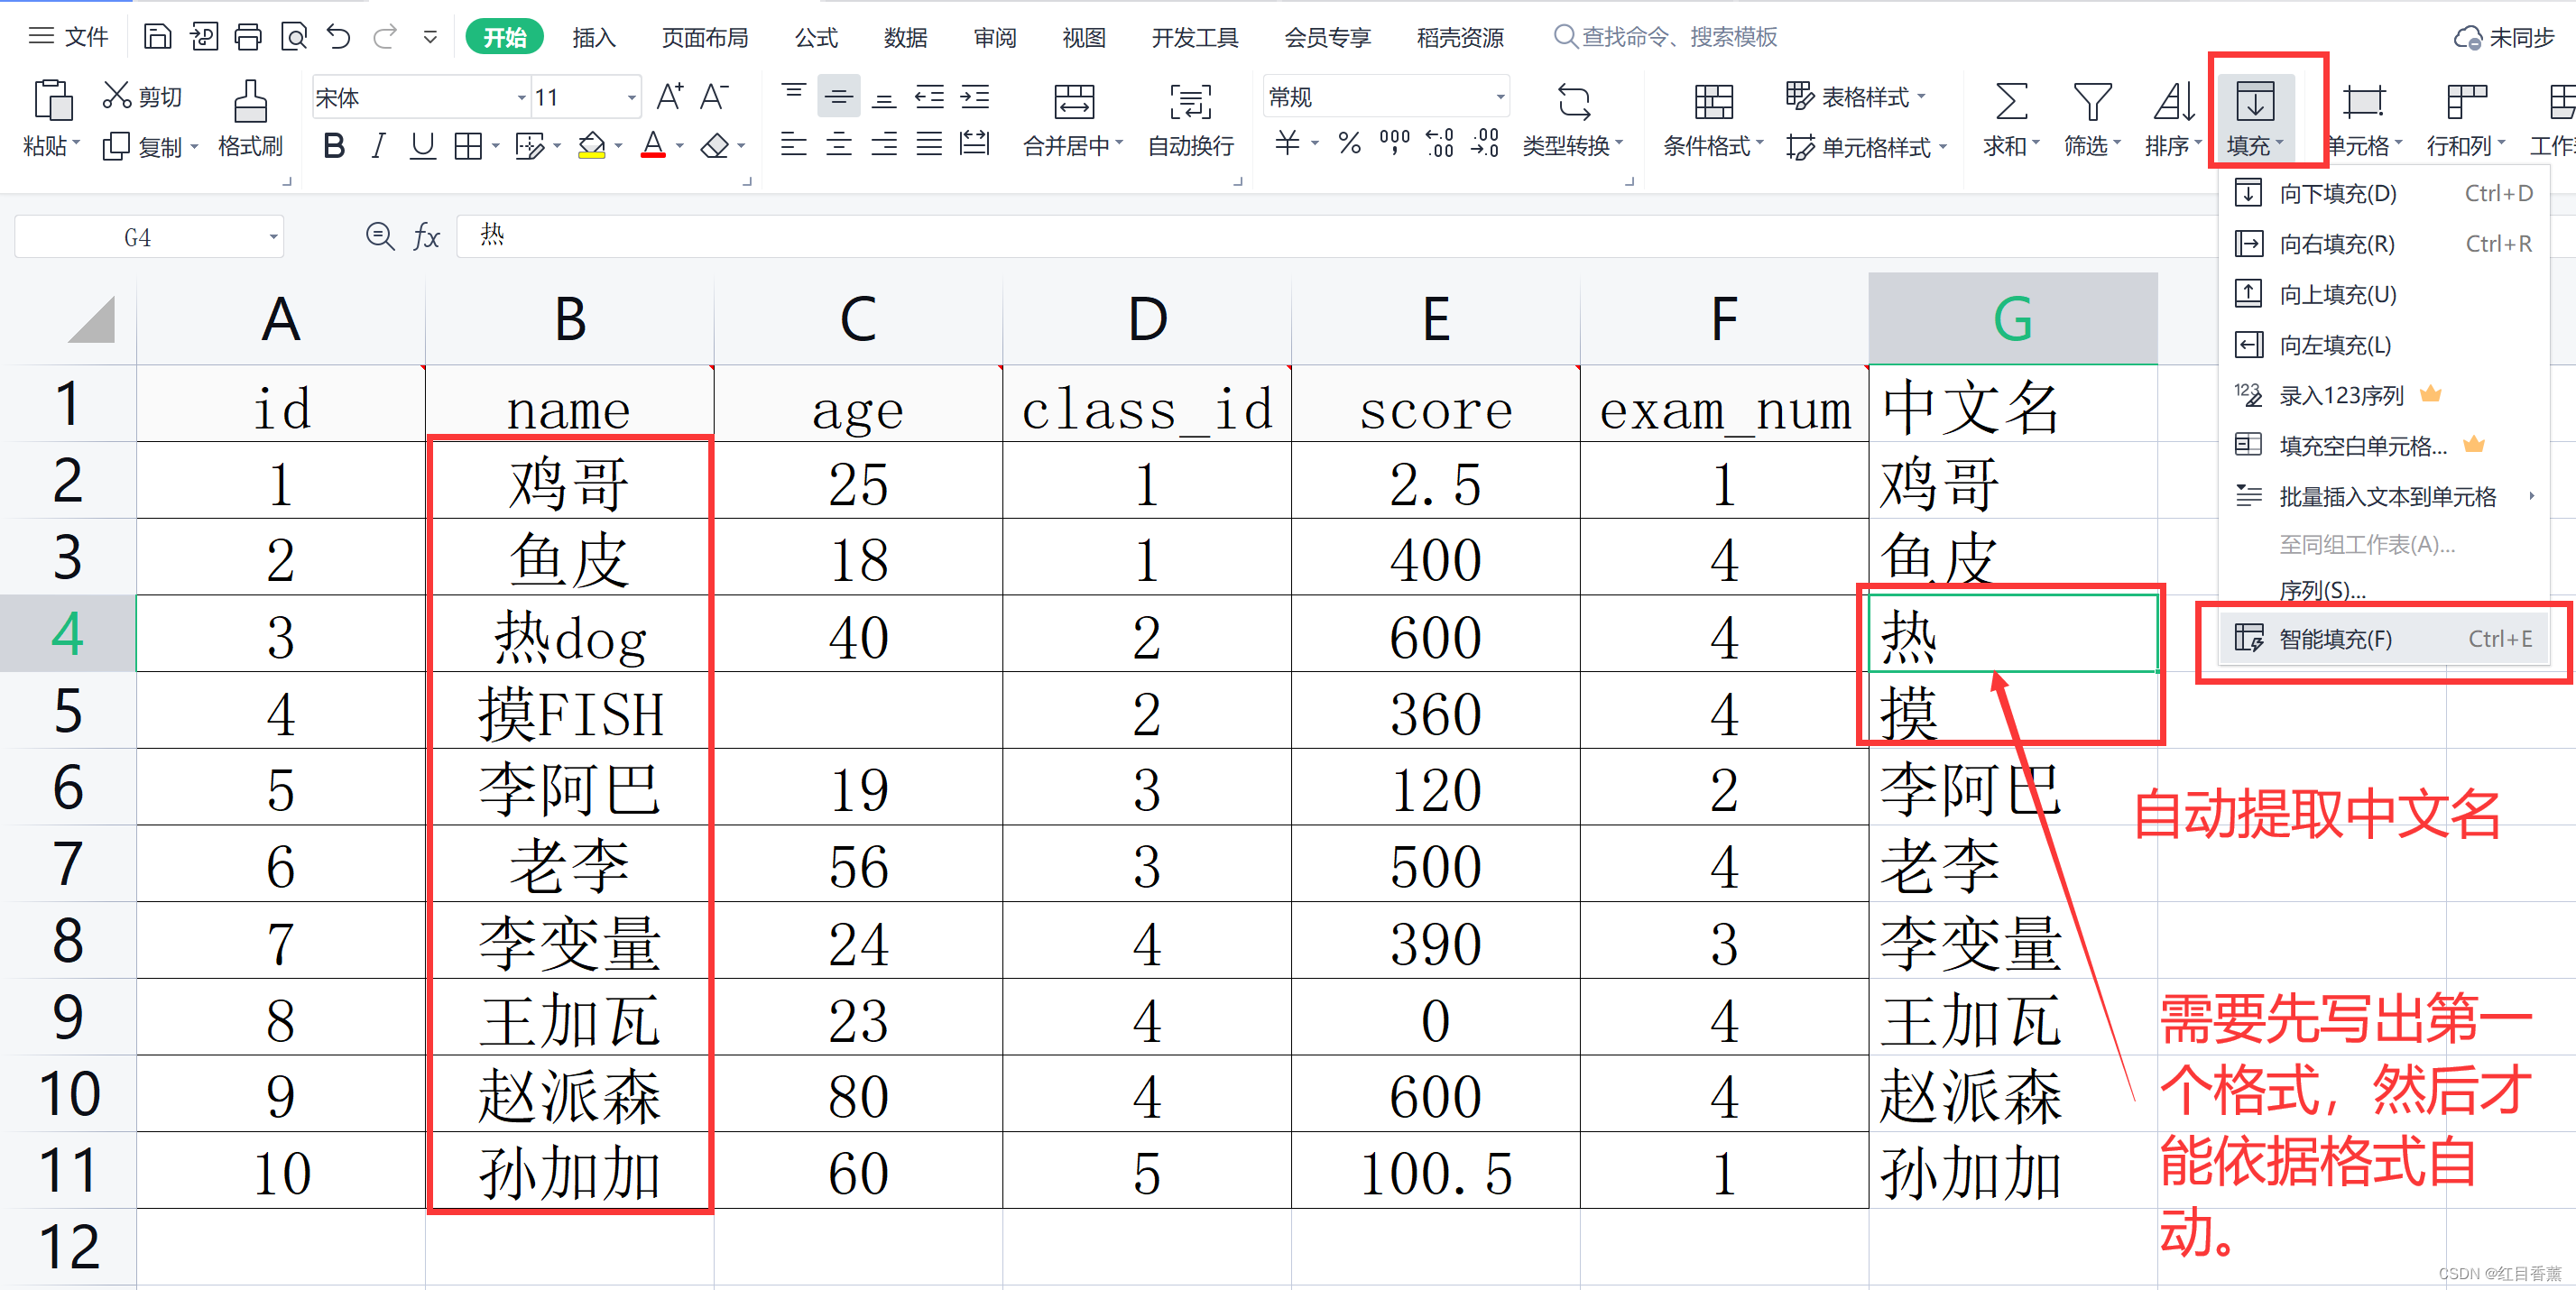The image size is (2576, 1290).
Task: Click the Merge and Center (合并居中) icon
Action: click(x=1073, y=102)
